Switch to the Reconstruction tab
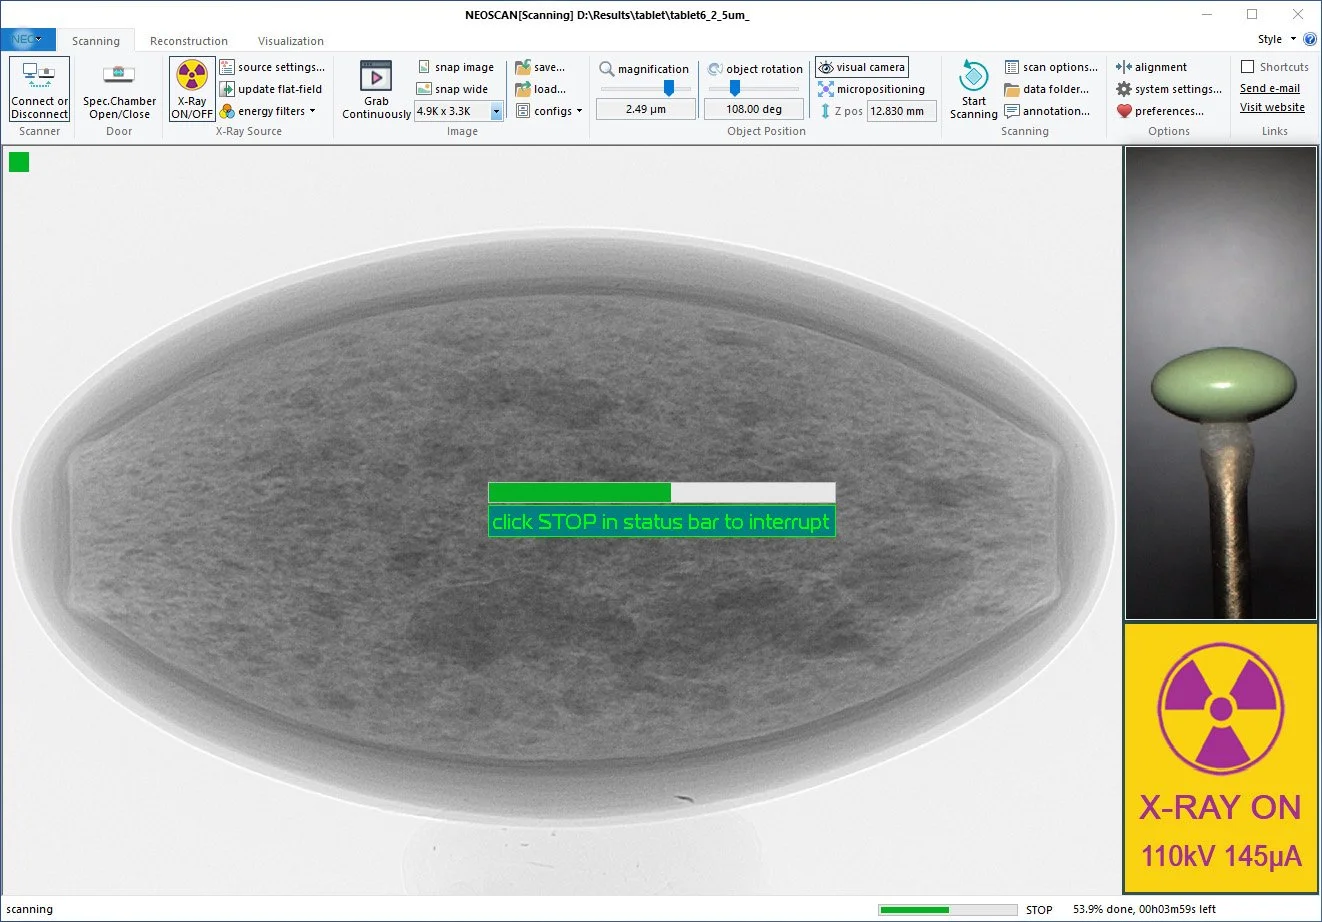 click(189, 41)
